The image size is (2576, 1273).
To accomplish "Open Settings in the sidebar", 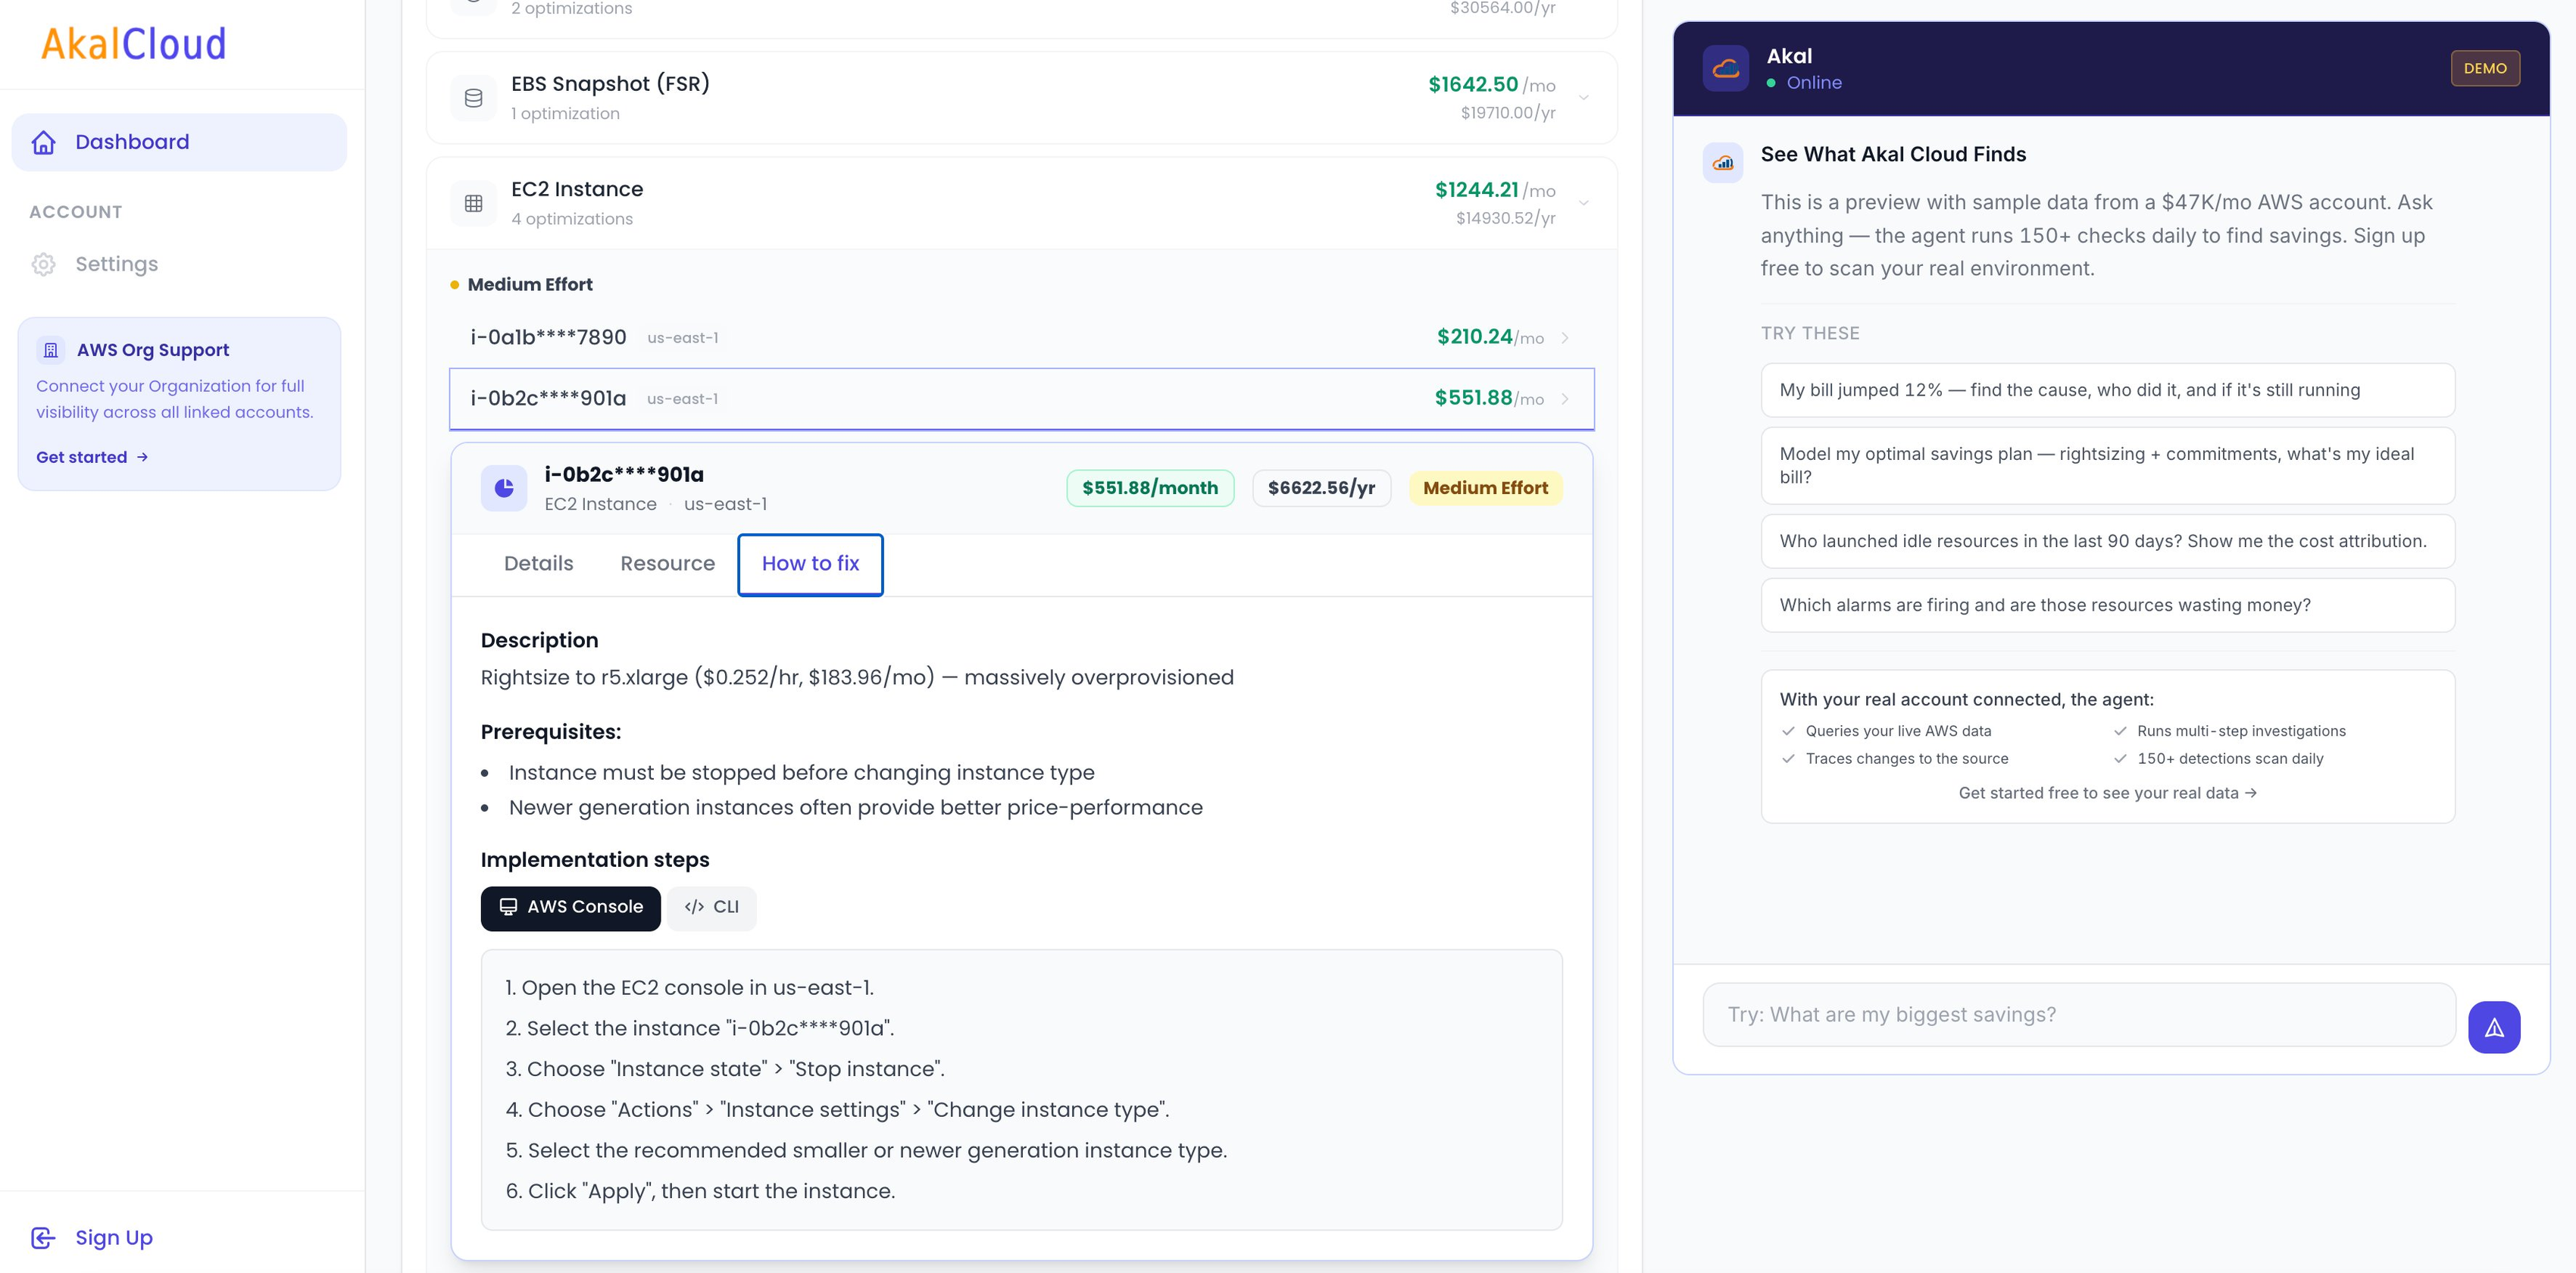I will click(x=179, y=264).
